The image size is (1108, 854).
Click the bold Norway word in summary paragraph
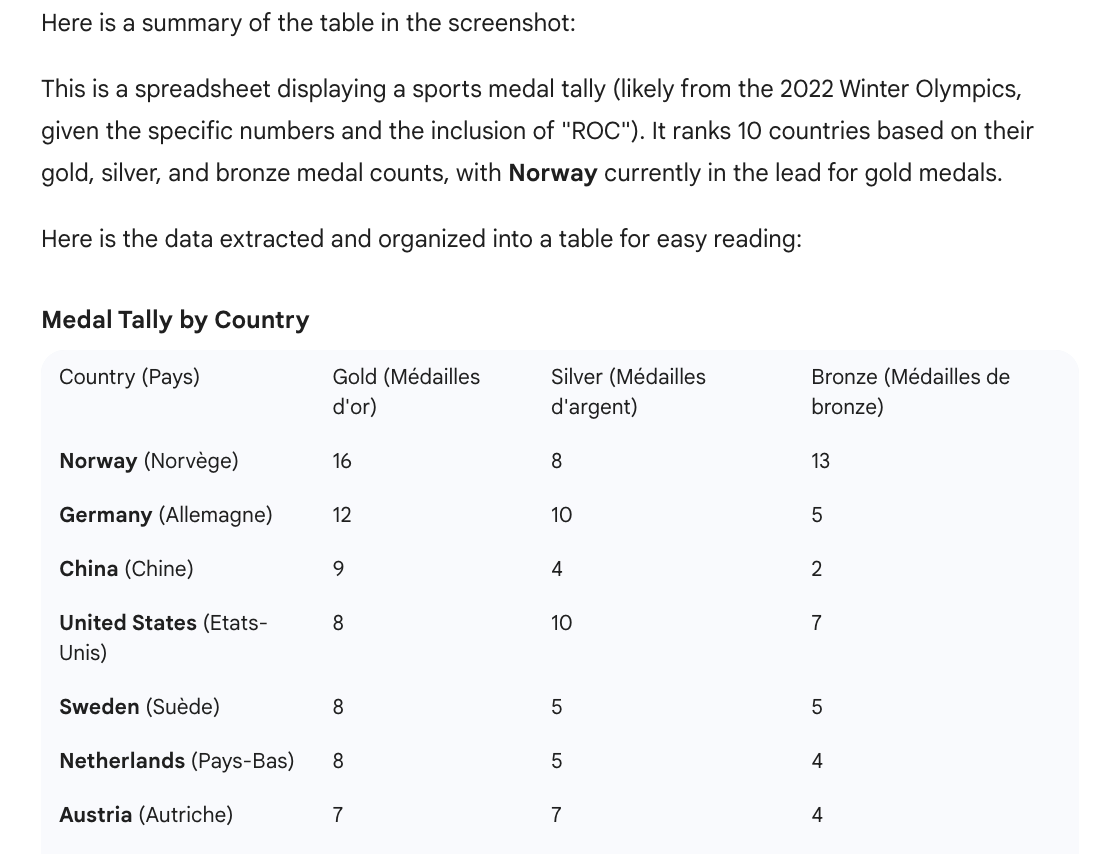[552, 173]
